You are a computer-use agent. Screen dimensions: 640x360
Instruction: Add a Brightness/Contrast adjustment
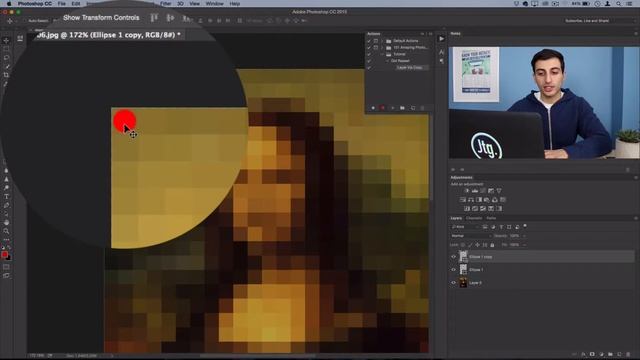pos(467,191)
